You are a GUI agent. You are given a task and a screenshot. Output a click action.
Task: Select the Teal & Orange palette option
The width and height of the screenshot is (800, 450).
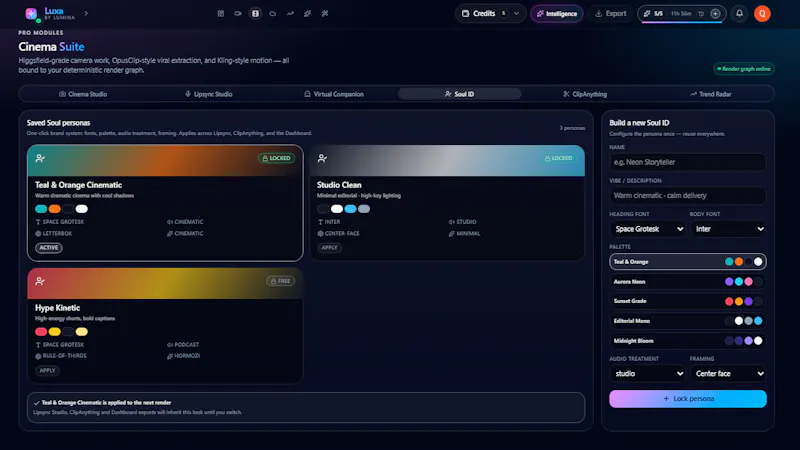point(687,262)
